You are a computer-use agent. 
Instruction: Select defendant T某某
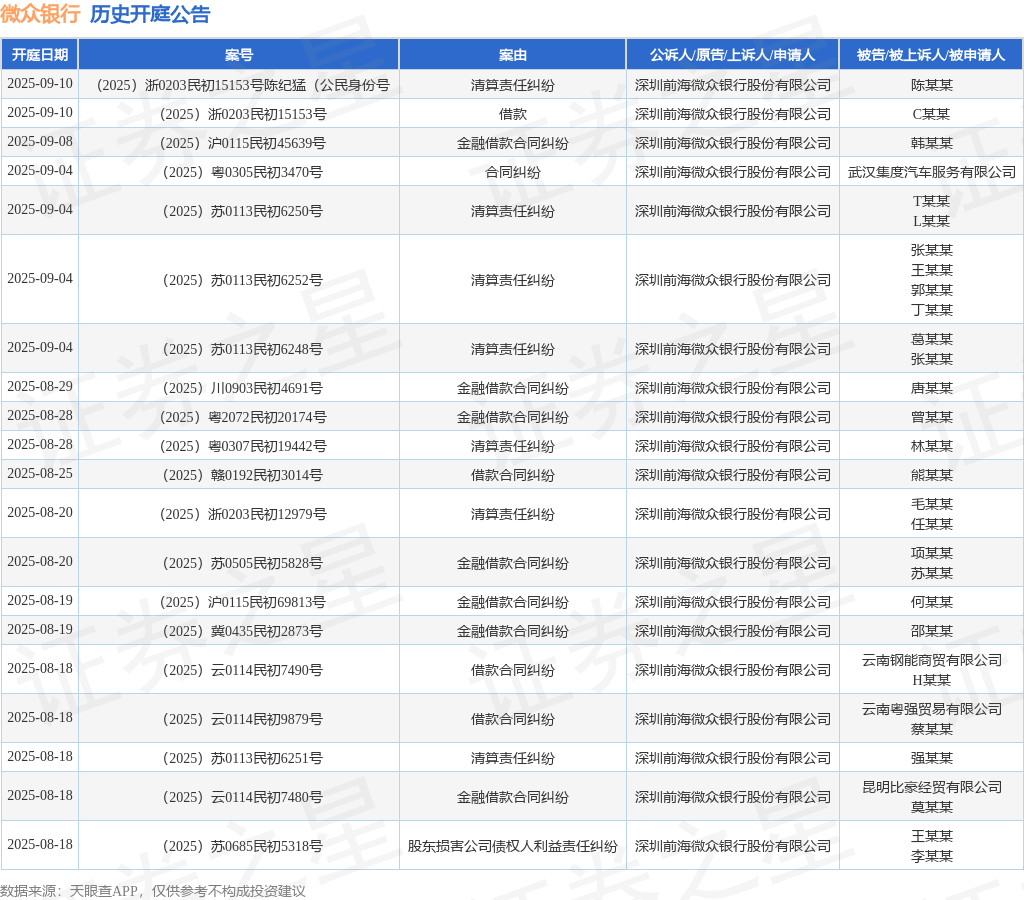pos(932,201)
